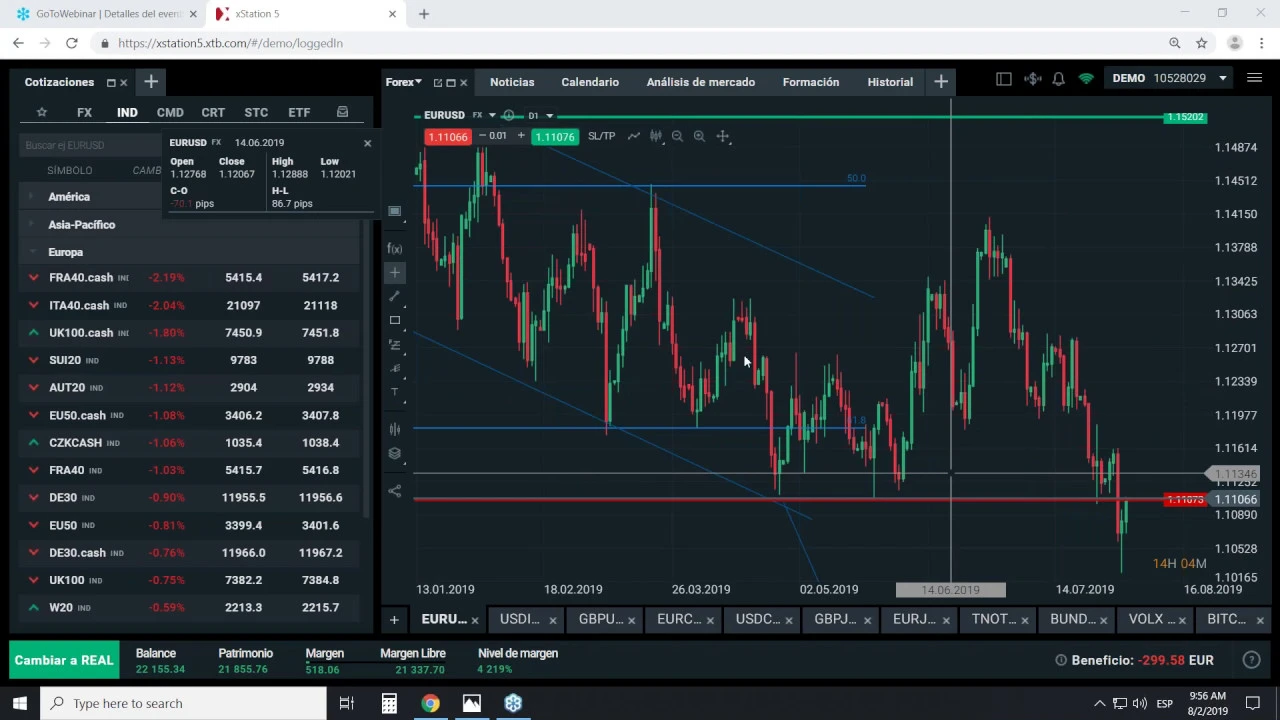The height and width of the screenshot is (720, 1280).
Task: Switch to the USDI chart tab
Action: (519, 619)
